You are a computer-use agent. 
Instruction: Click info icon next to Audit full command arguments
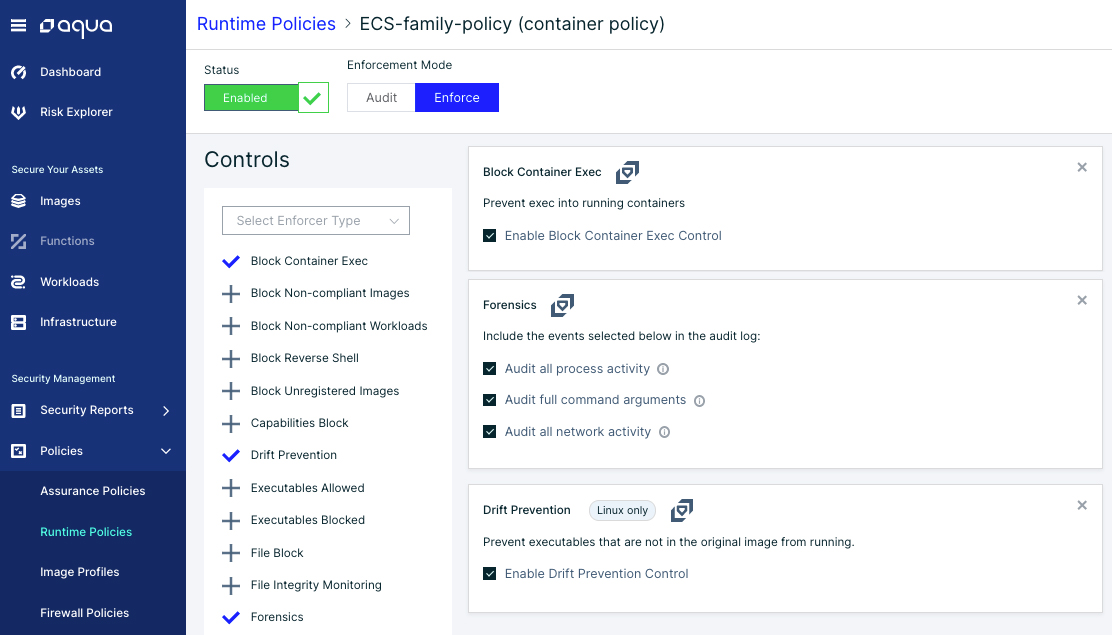tap(699, 401)
